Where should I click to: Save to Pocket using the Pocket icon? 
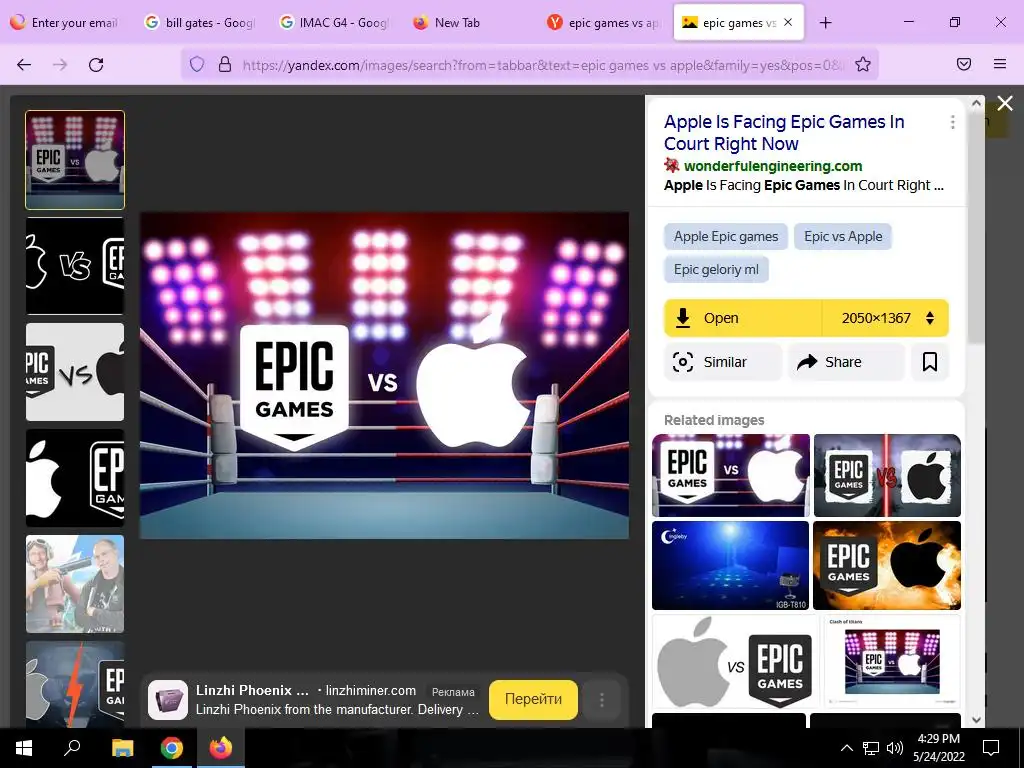[x=964, y=64]
